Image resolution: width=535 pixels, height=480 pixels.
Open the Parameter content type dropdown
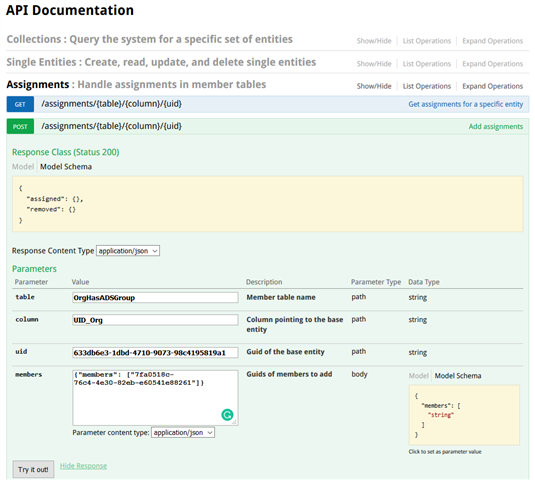click(183, 433)
